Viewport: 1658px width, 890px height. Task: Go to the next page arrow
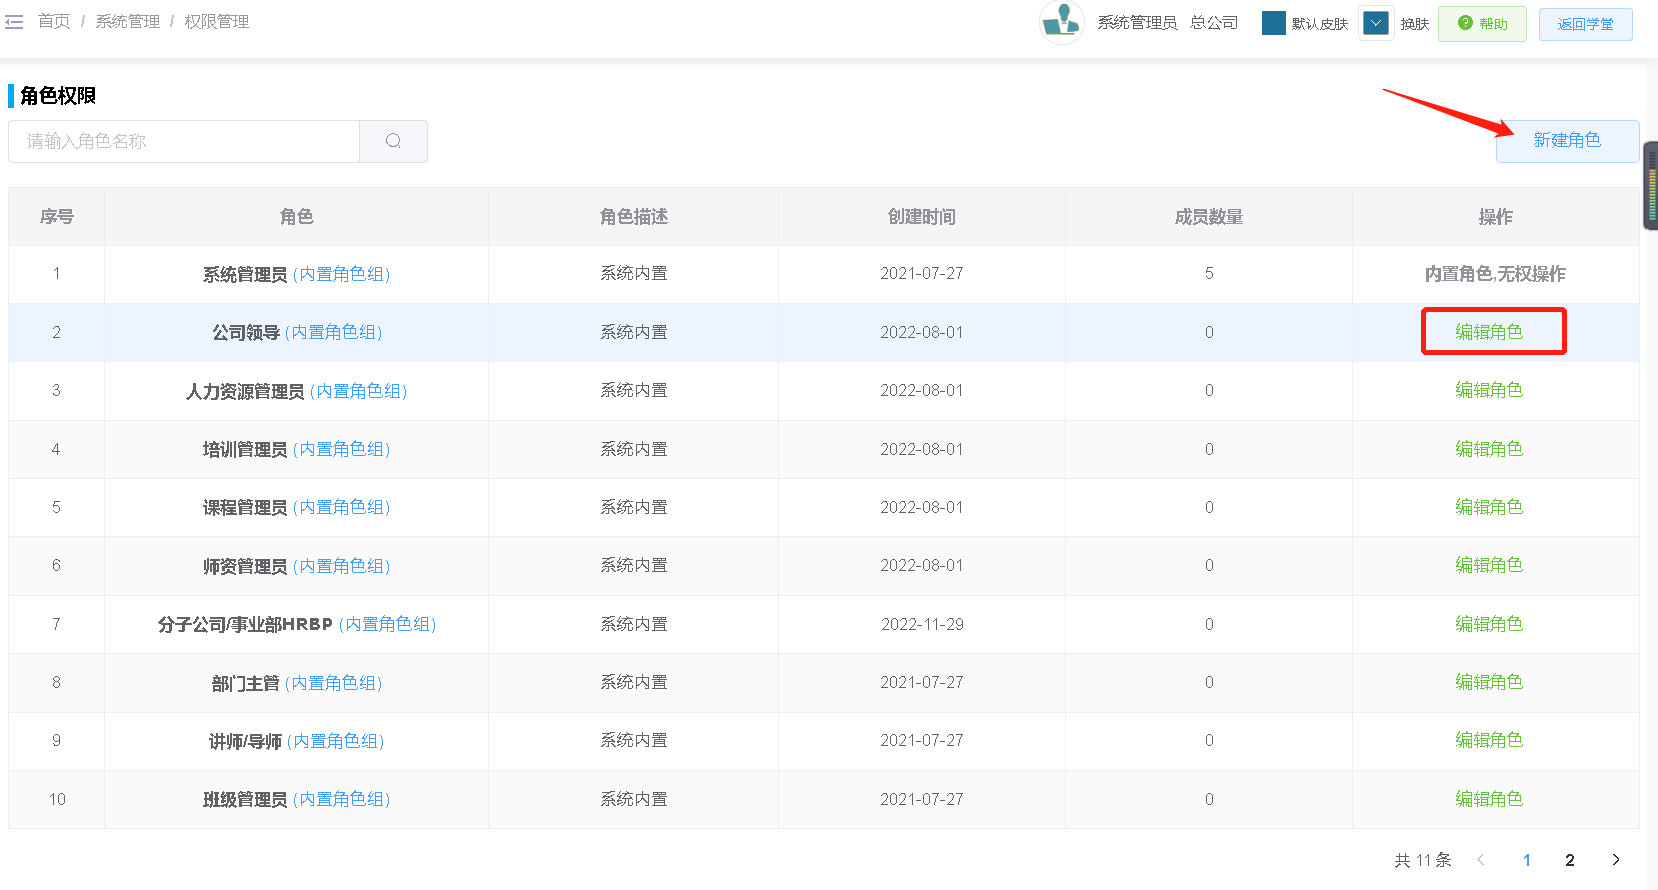[x=1616, y=859]
